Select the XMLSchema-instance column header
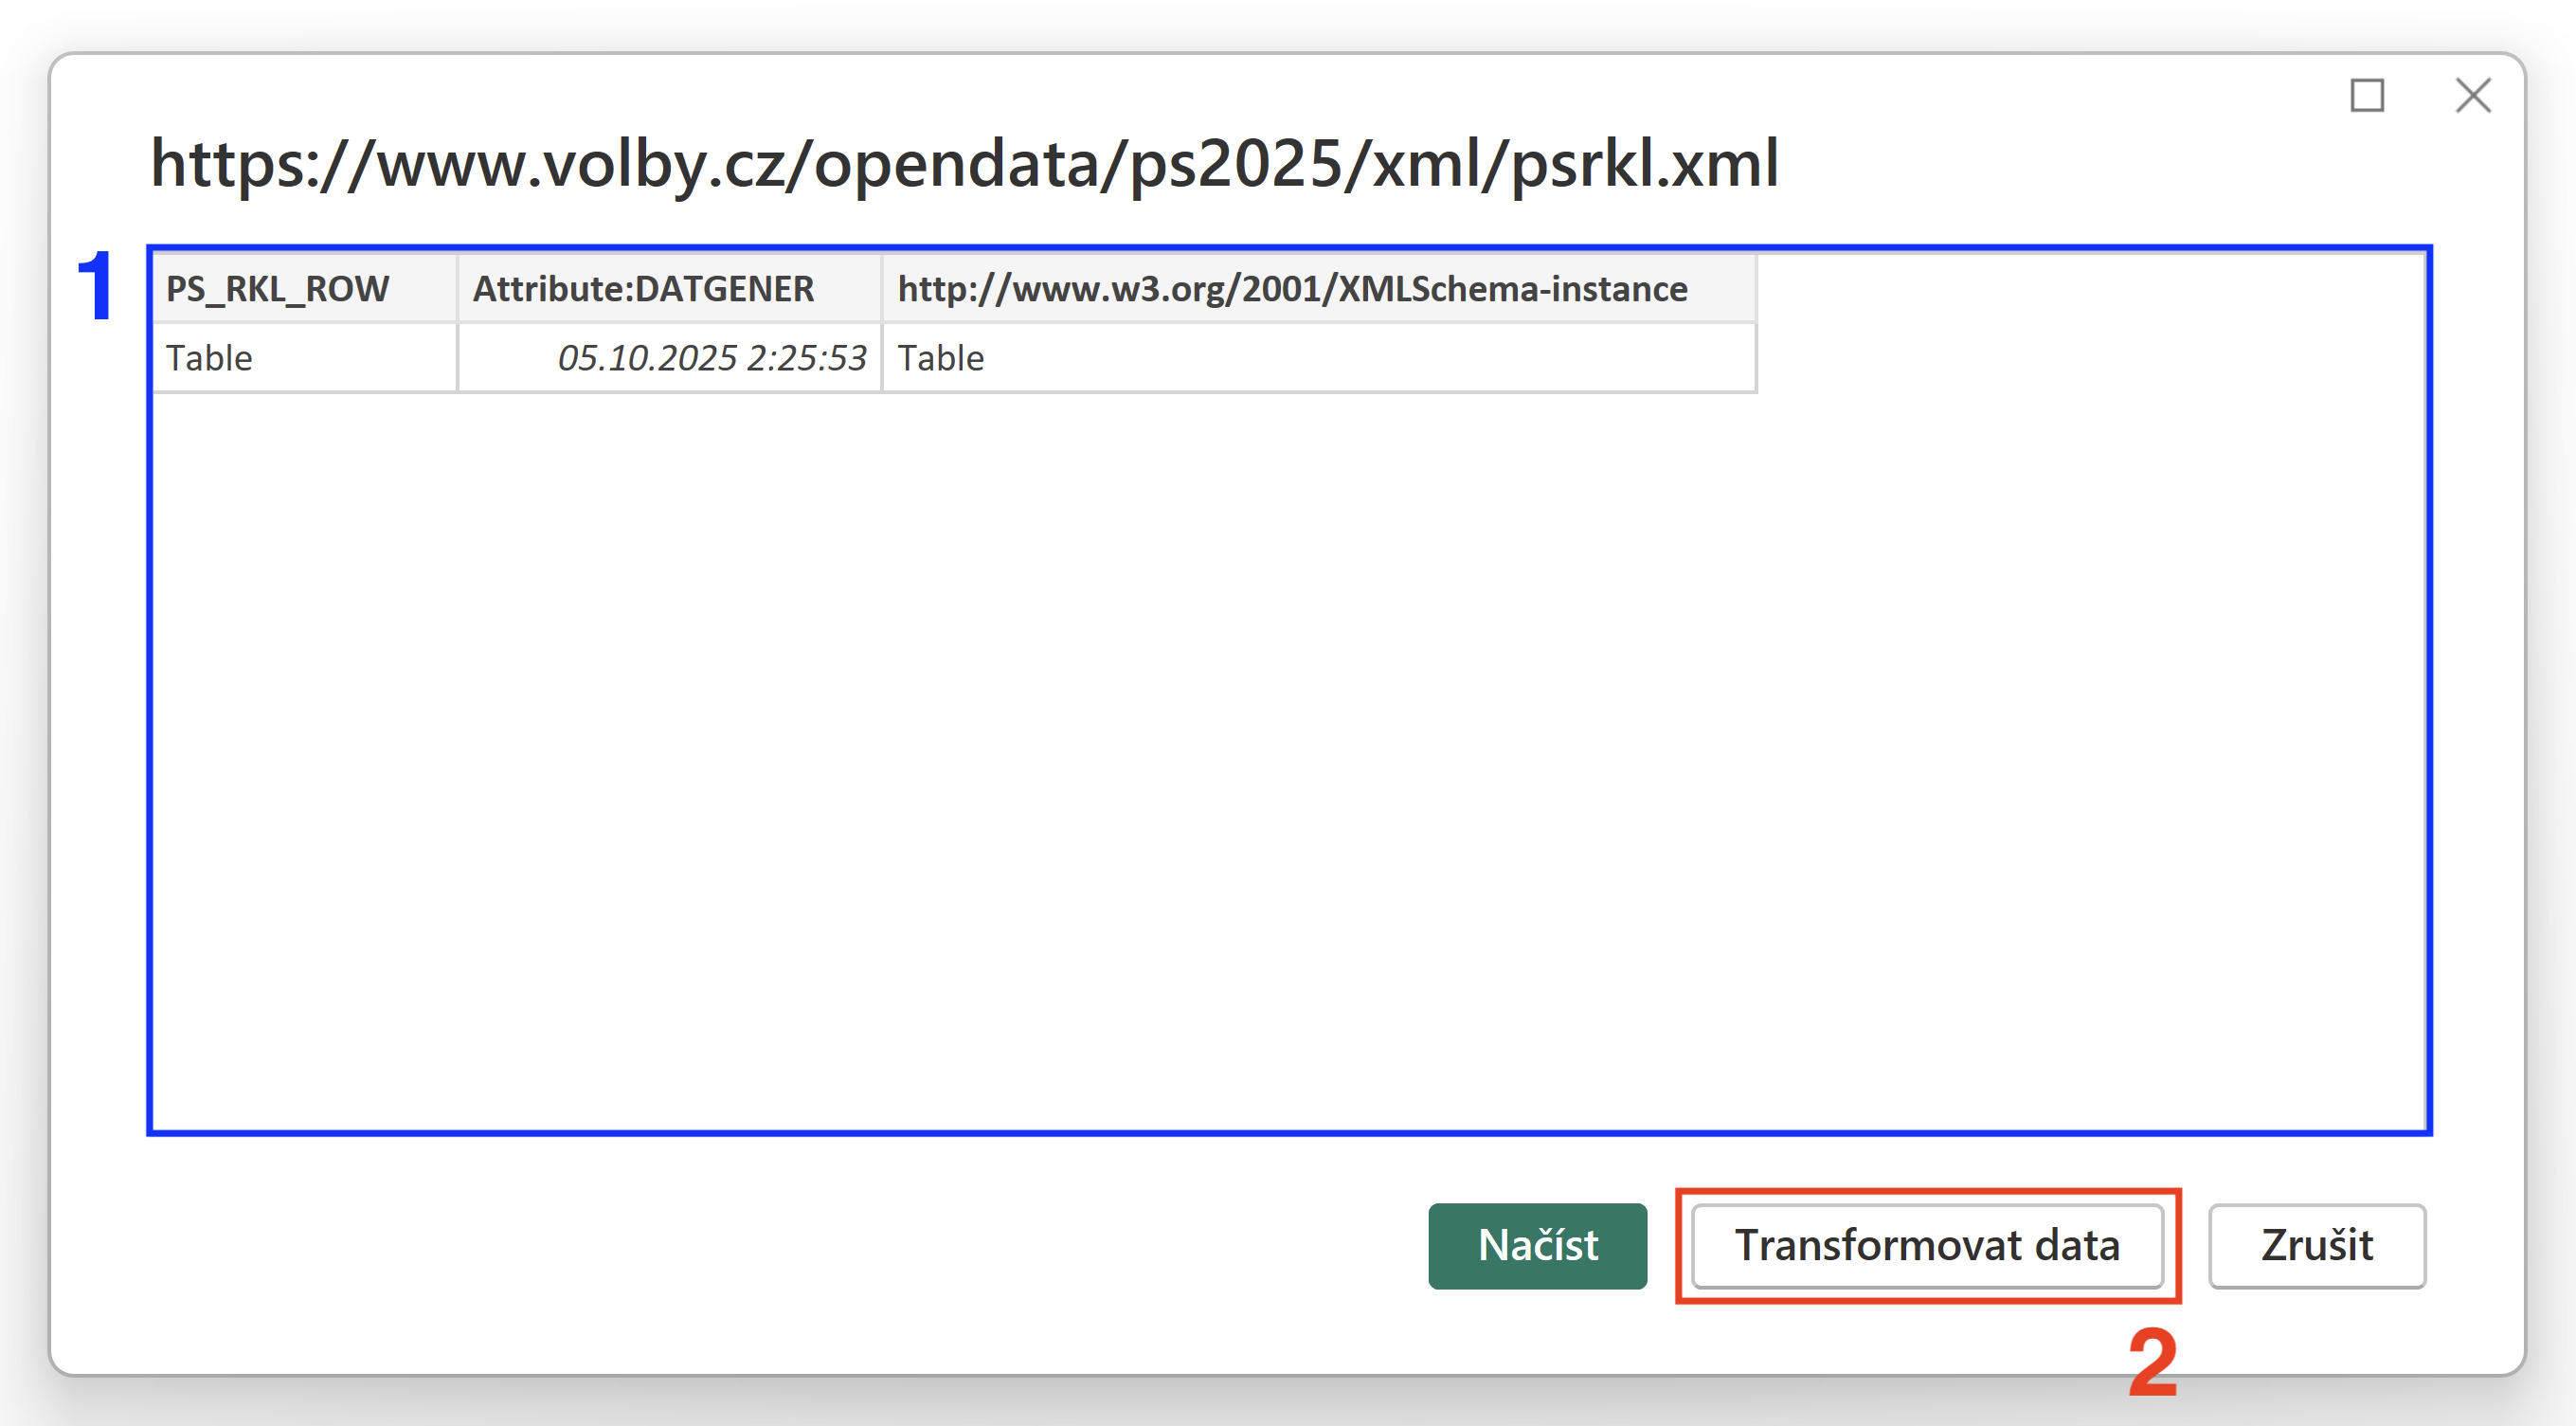Viewport: 2576px width, 1426px height. click(1318, 289)
